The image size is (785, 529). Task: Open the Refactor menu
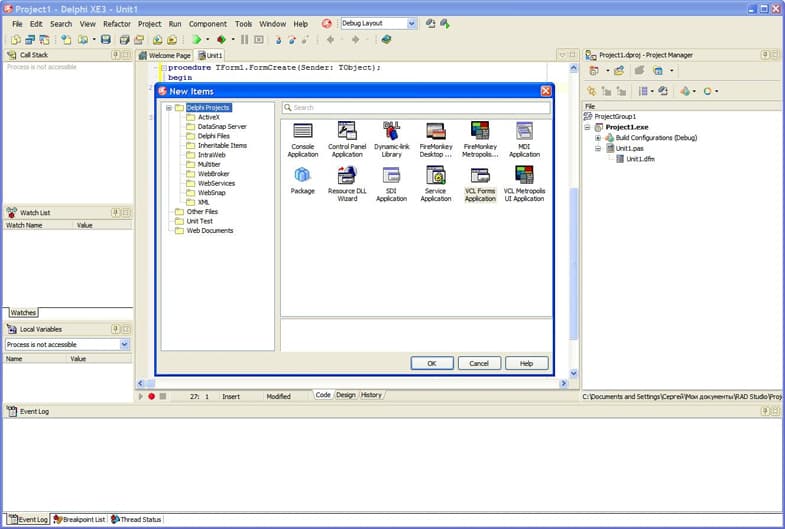[x=117, y=24]
